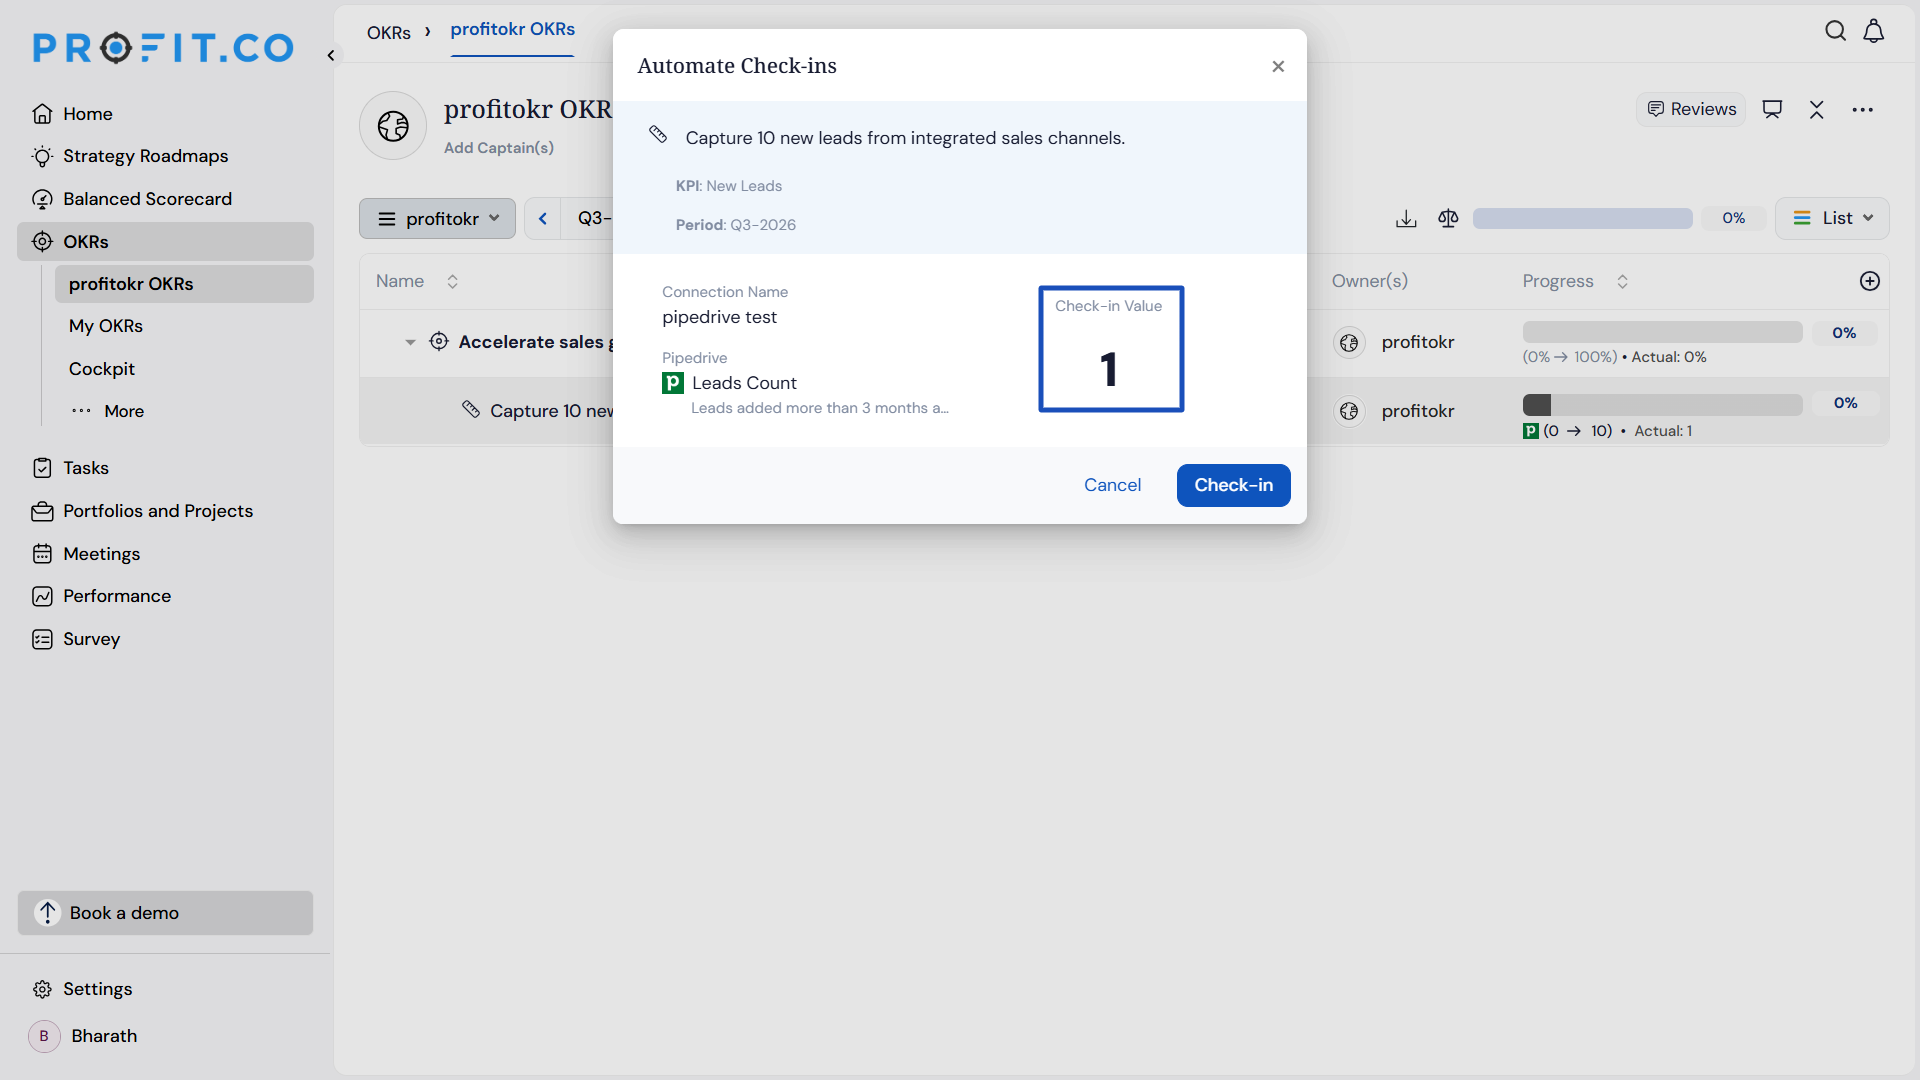
Task: Open the notifications bell
Action: click(x=1874, y=31)
